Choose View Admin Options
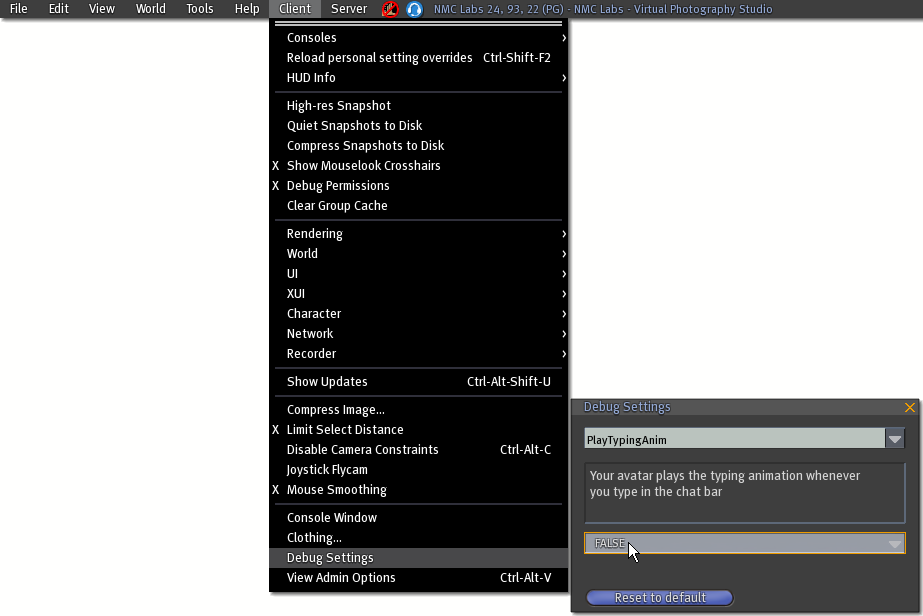The height and width of the screenshot is (616, 923). (341, 578)
